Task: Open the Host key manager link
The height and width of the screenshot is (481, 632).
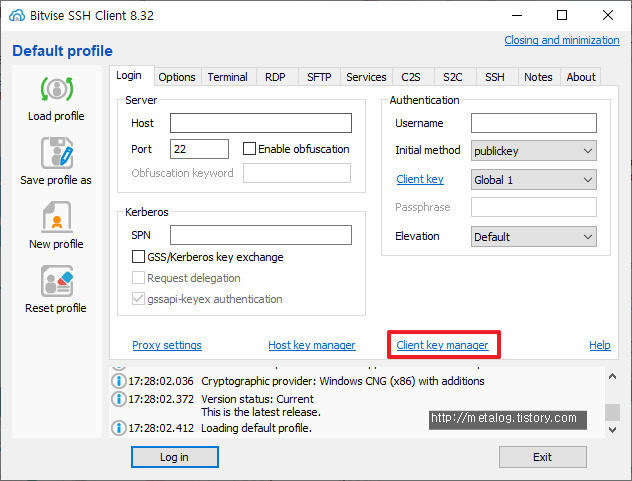Action: pyautogui.click(x=312, y=345)
